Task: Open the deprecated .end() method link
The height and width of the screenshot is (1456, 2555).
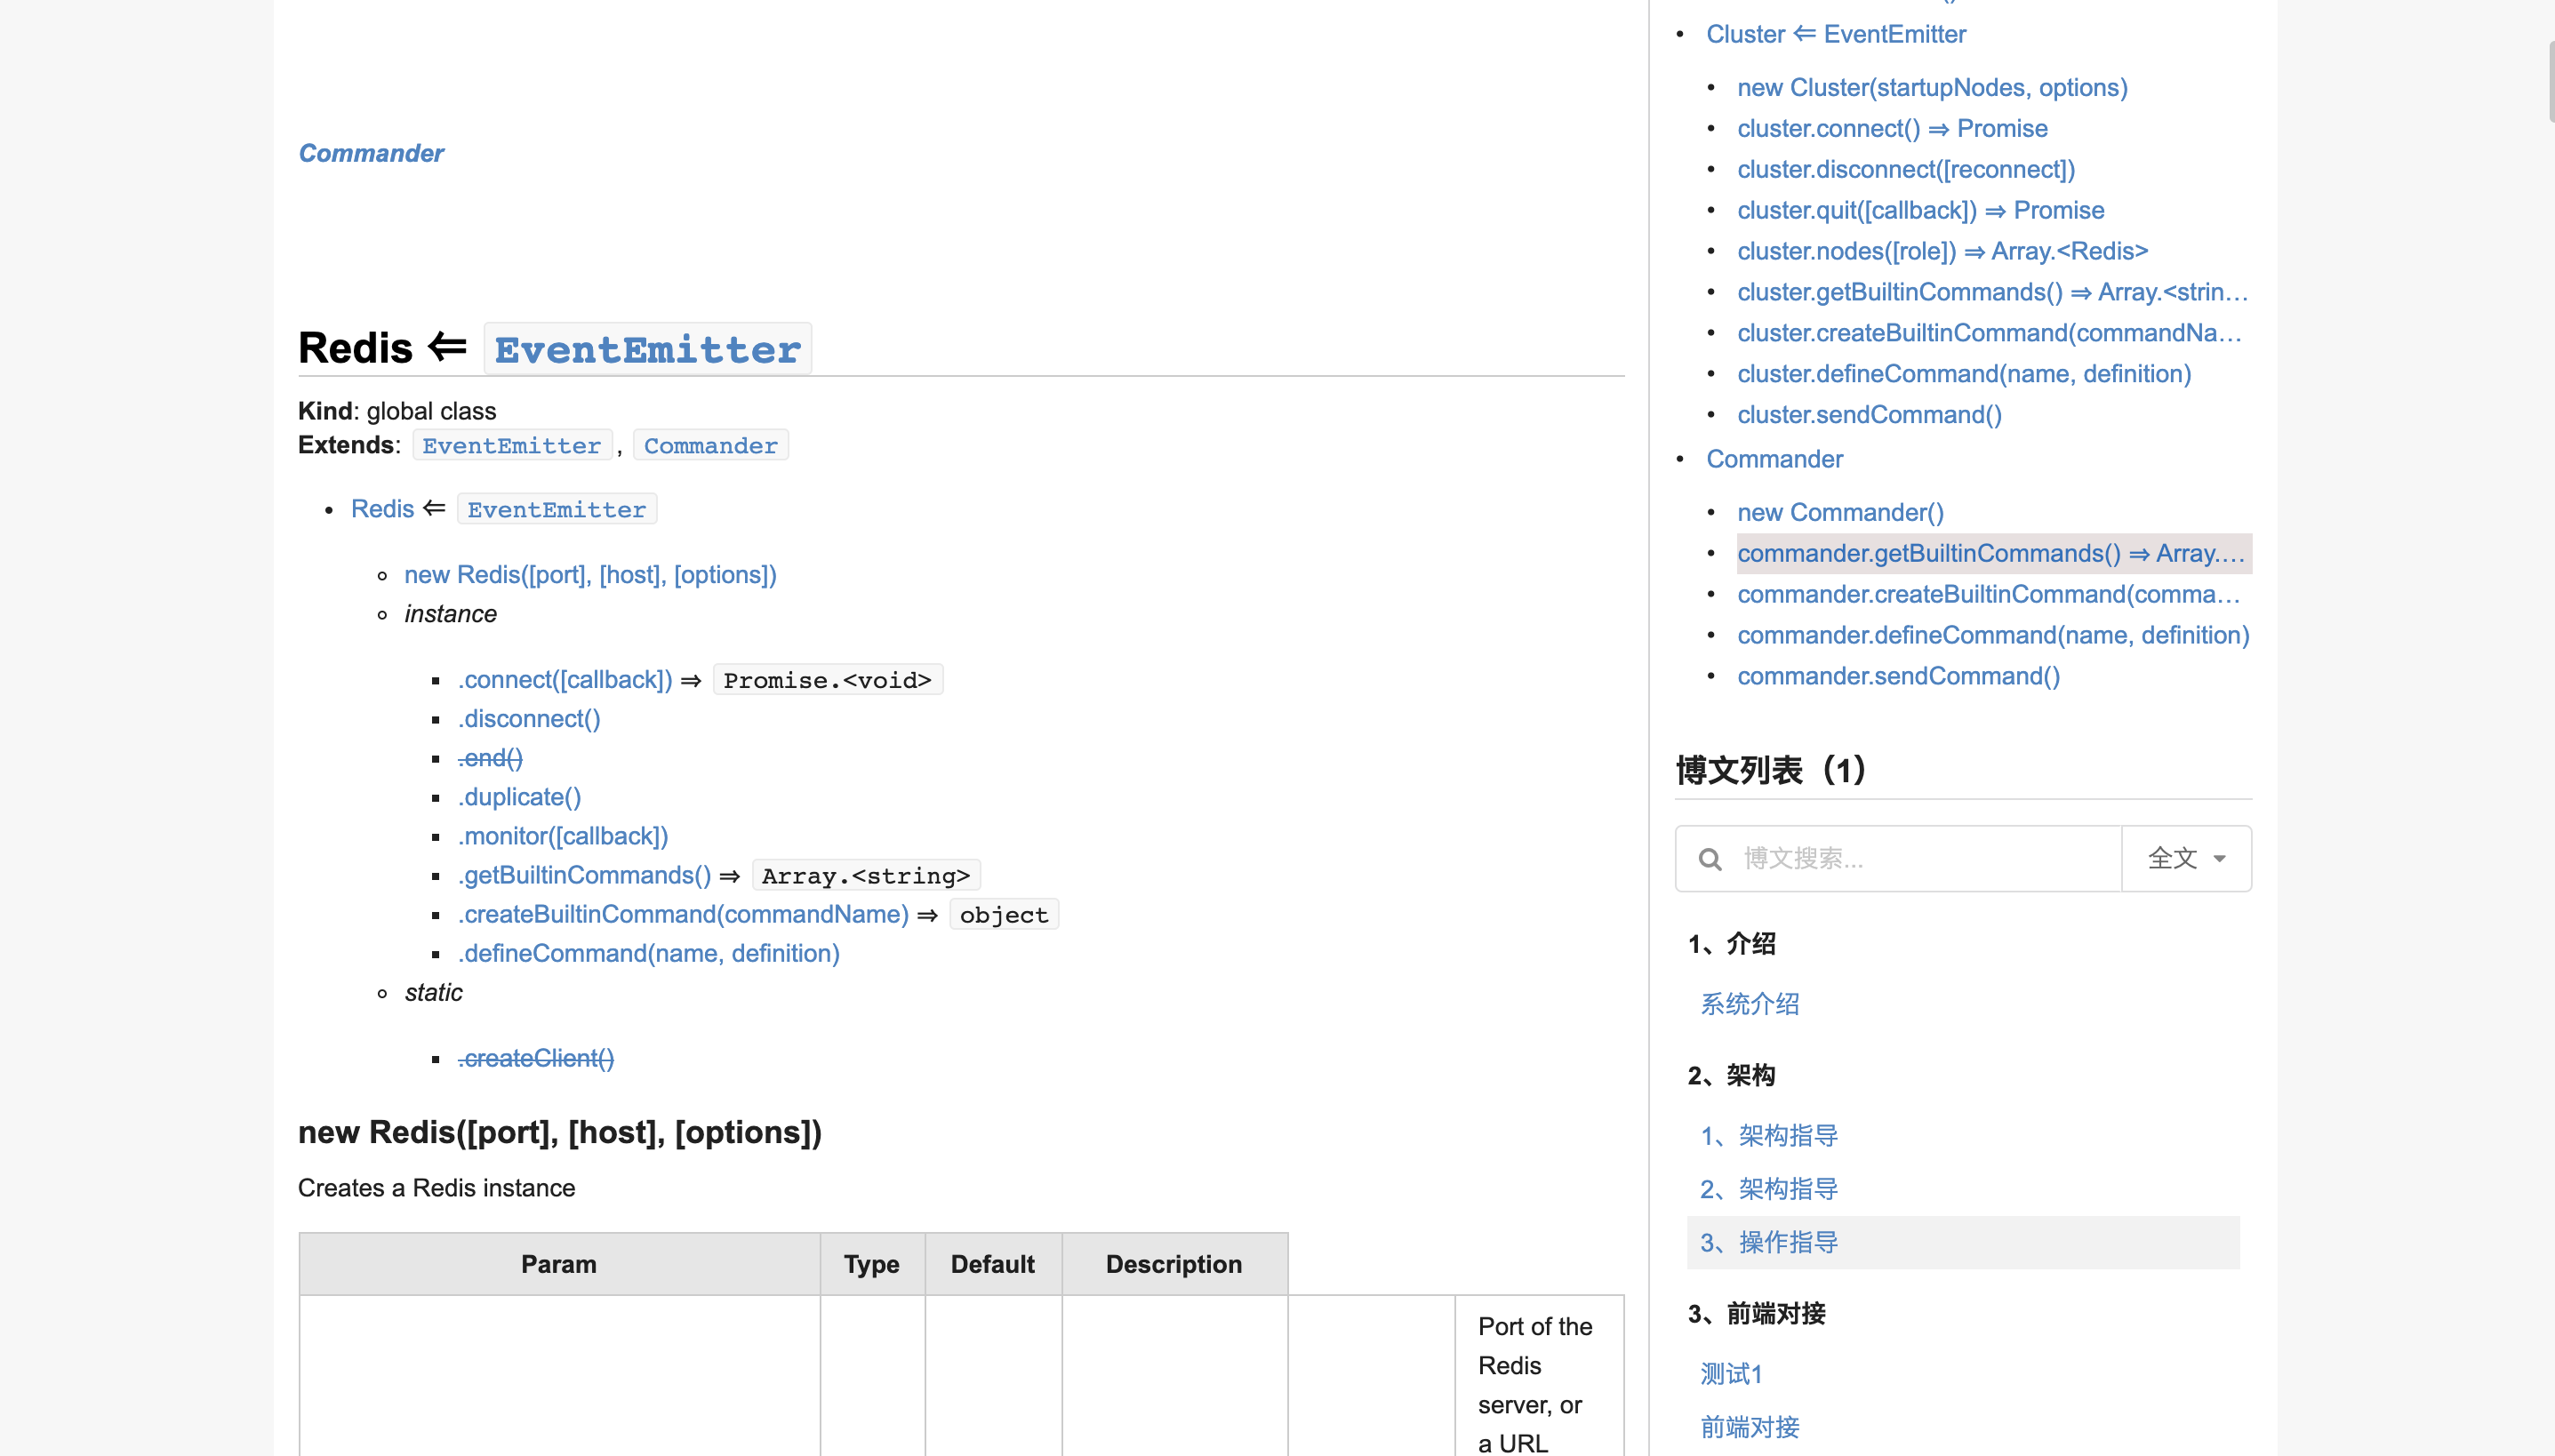Action: pyautogui.click(x=490, y=758)
